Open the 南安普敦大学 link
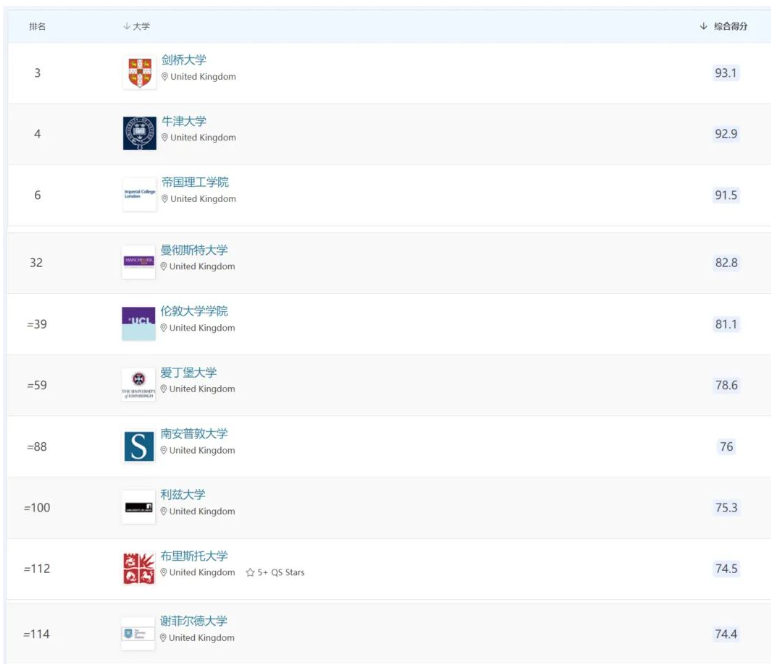 [x=194, y=433]
